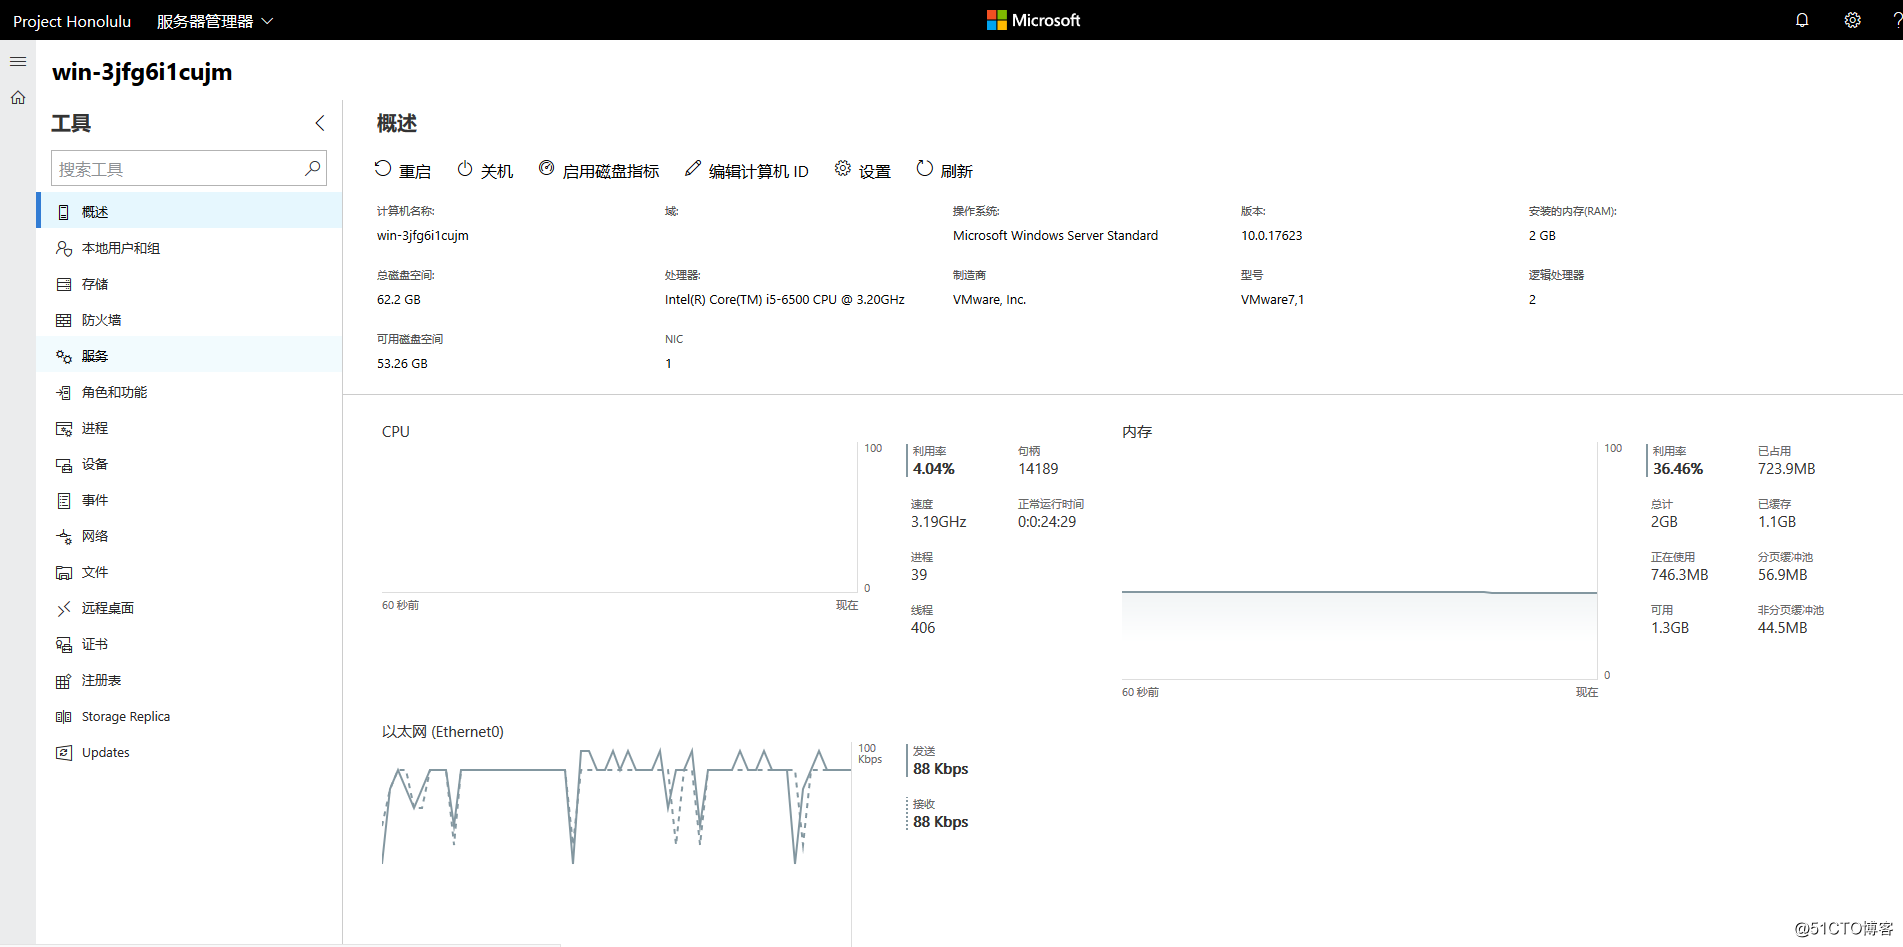
Task: Click the search magnifier icon
Action: coord(313,168)
